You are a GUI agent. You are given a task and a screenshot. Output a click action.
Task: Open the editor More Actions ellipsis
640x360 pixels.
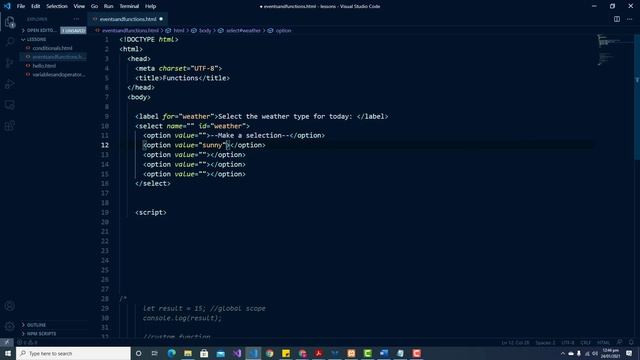pyautogui.click(x=629, y=19)
